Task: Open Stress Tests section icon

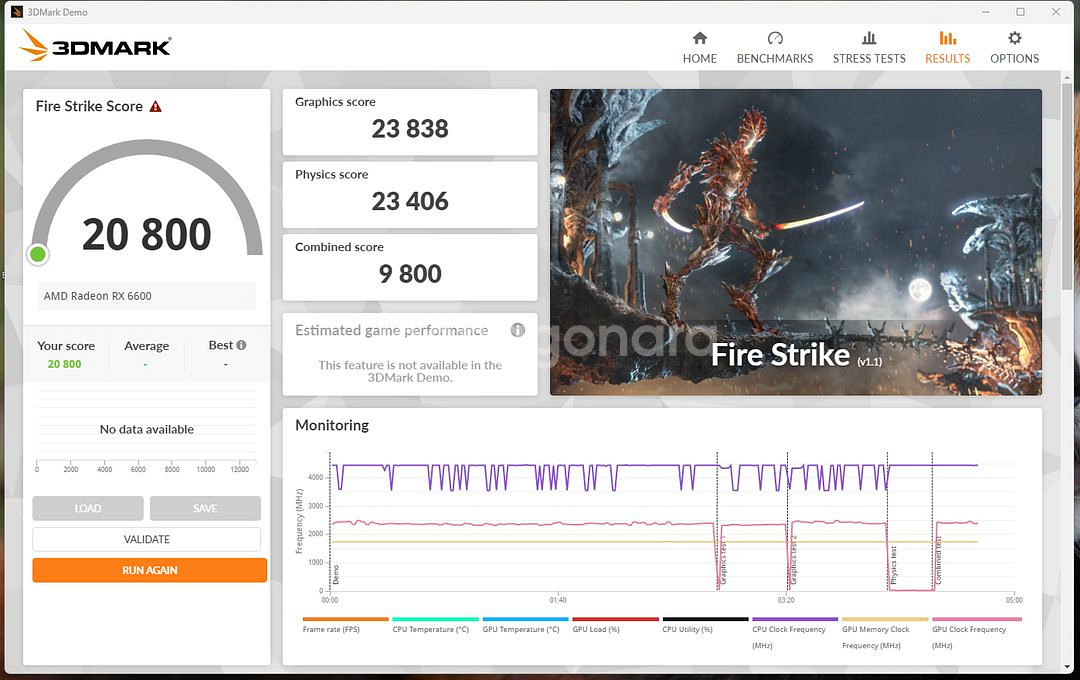Action: click(869, 39)
